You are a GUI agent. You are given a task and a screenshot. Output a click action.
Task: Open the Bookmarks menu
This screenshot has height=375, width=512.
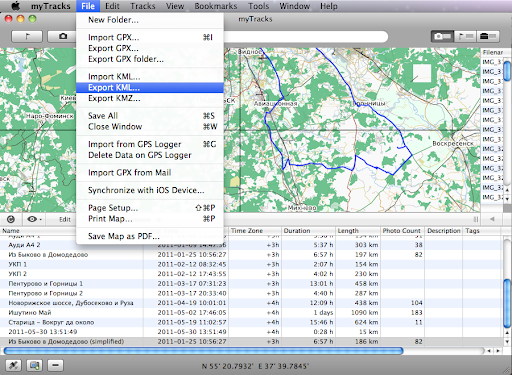tap(216, 6)
